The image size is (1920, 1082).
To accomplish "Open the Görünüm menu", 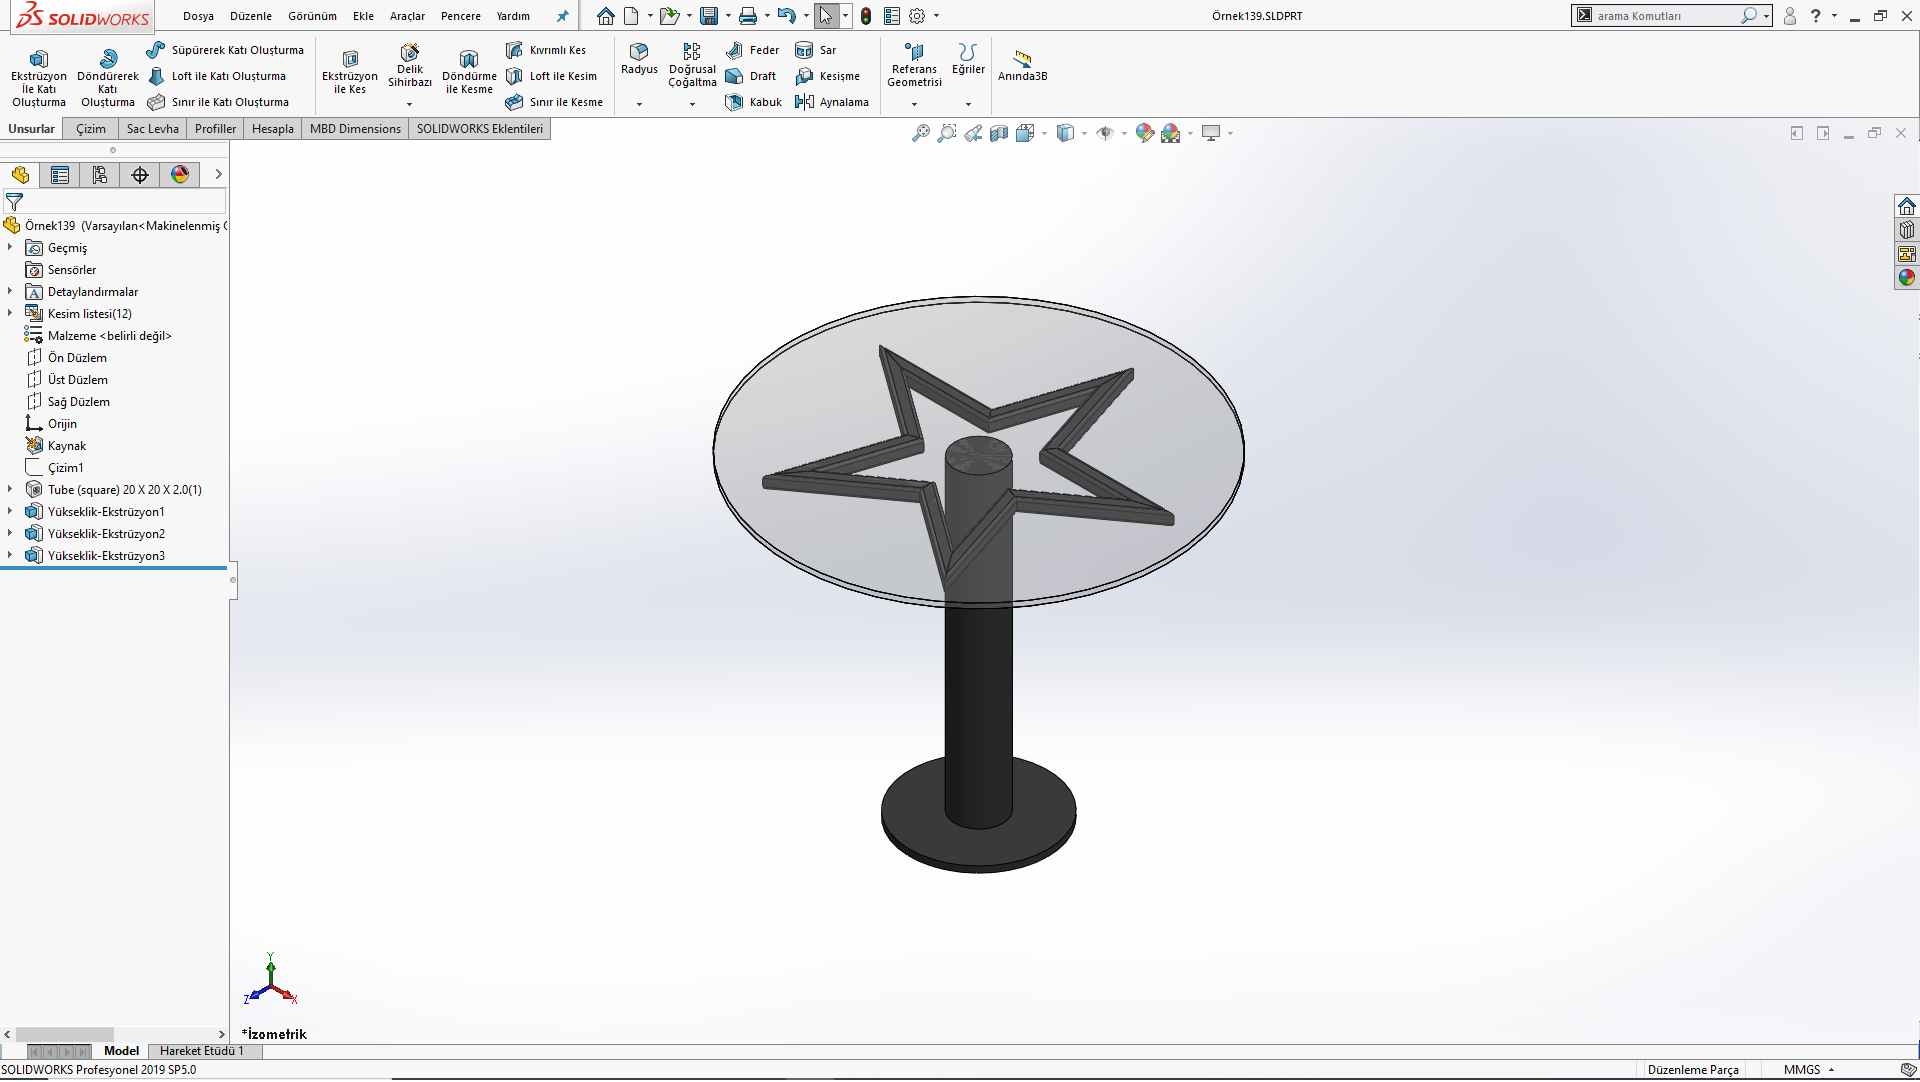I will tap(312, 16).
